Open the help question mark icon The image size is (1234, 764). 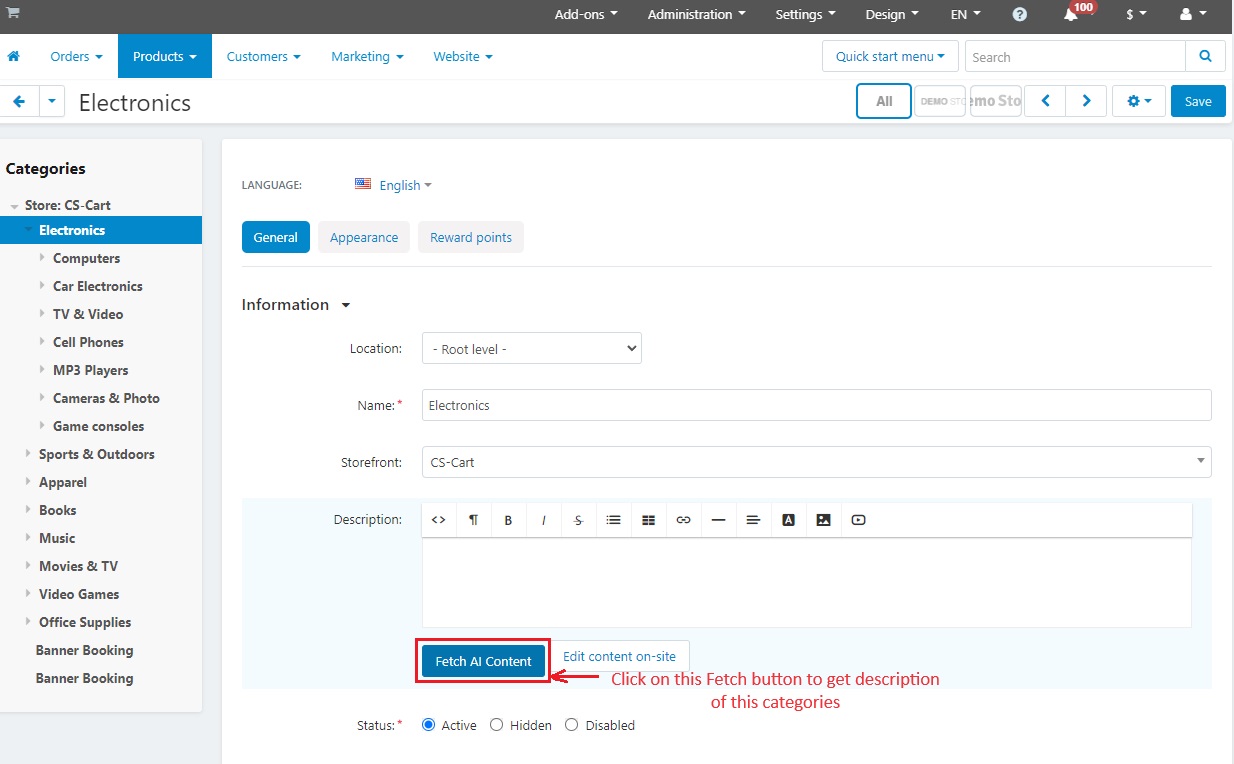pos(1019,14)
